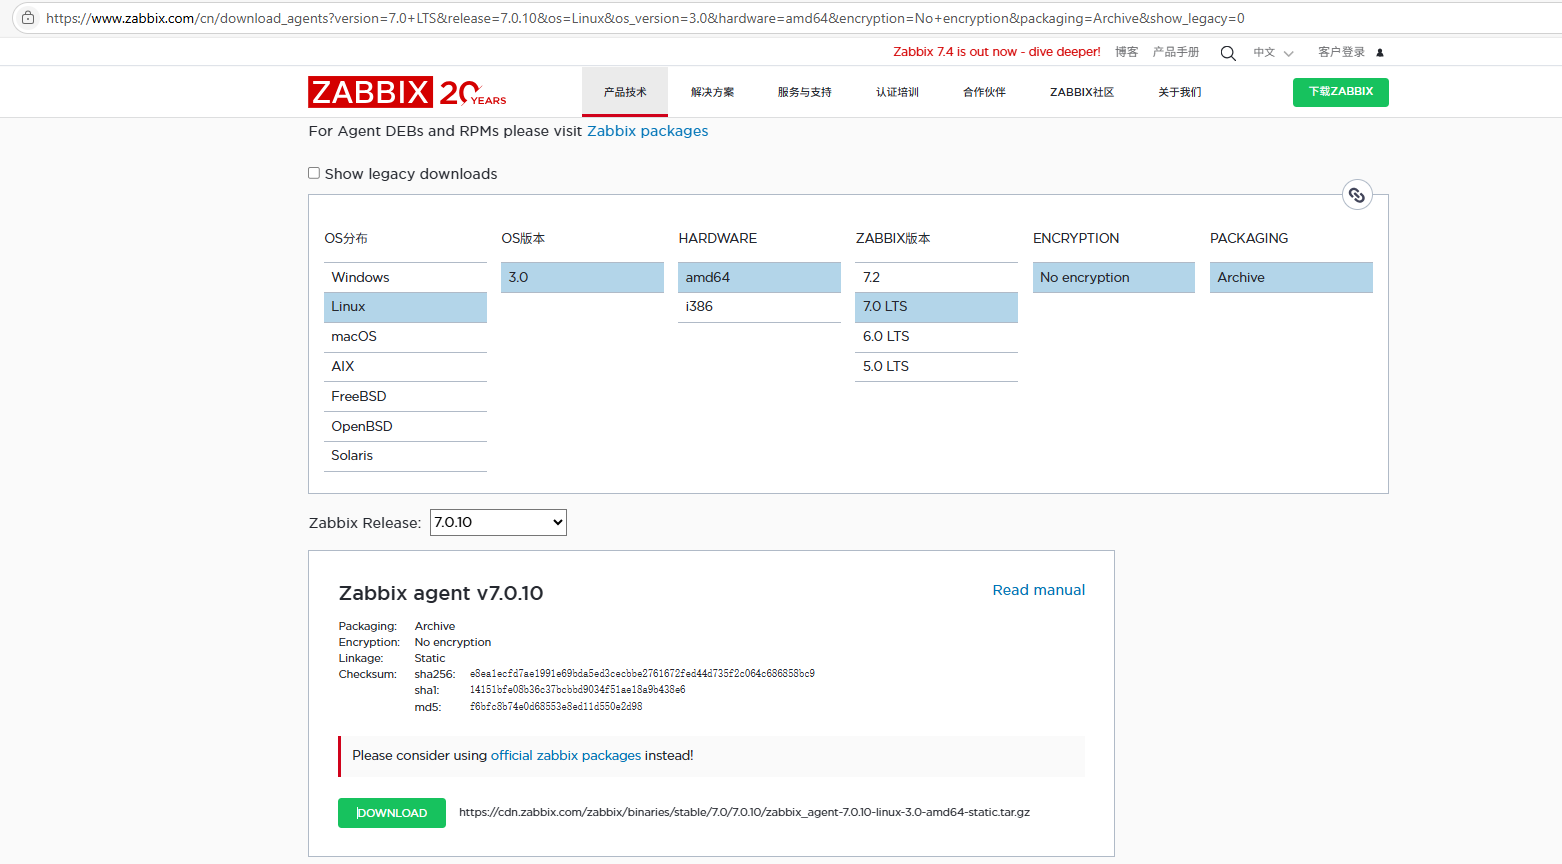This screenshot has height=864, width=1562.
Task: Select Windows in OS distribution
Action: pos(405,278)
